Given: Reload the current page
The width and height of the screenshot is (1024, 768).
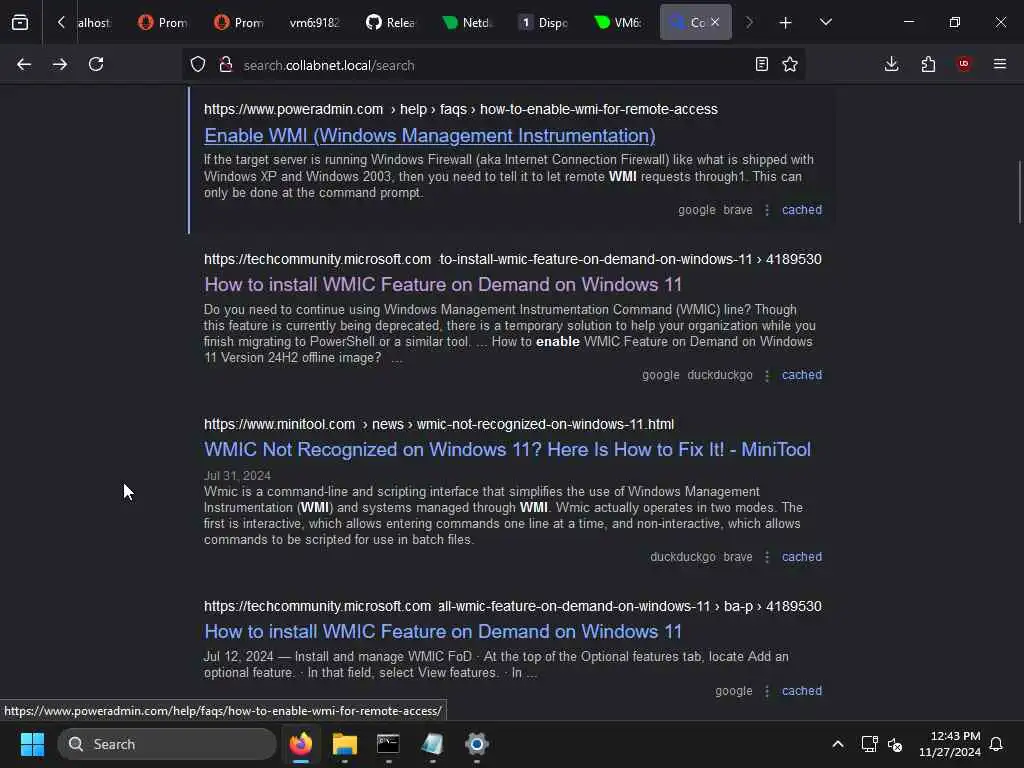Looking at the screenshot, I should (96, 65).
